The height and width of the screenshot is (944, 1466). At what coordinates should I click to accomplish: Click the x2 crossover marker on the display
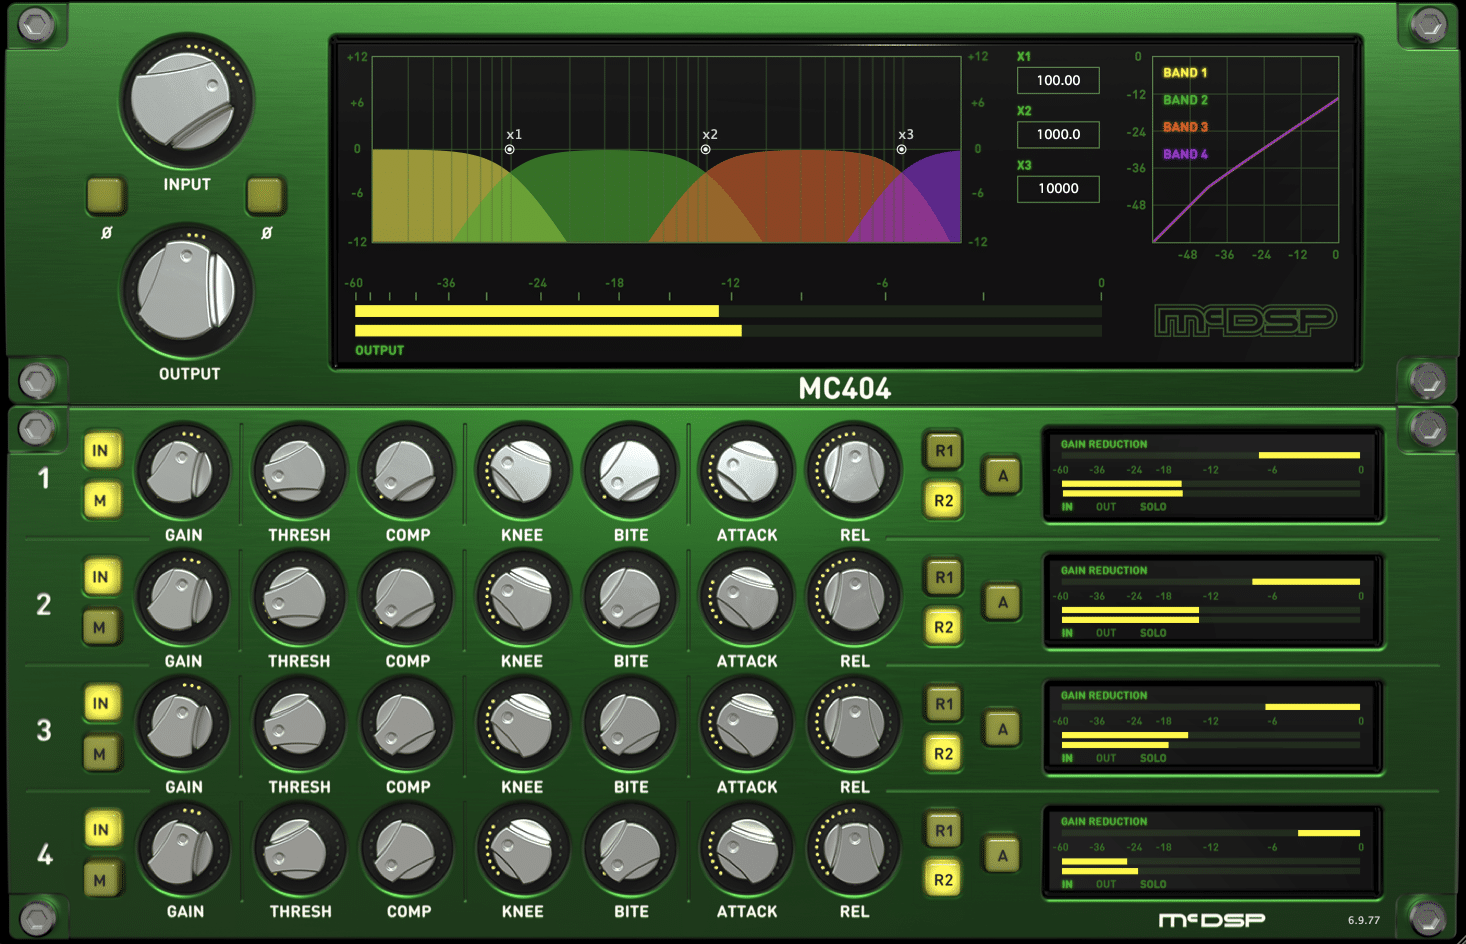click(705, 147)
